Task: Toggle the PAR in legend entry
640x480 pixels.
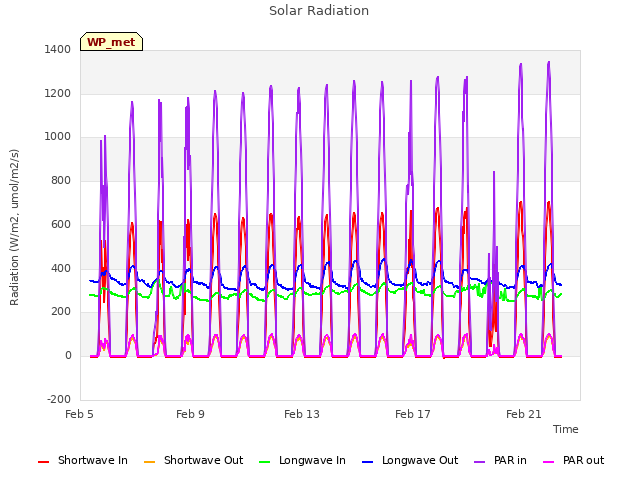Action: [500, 460]
